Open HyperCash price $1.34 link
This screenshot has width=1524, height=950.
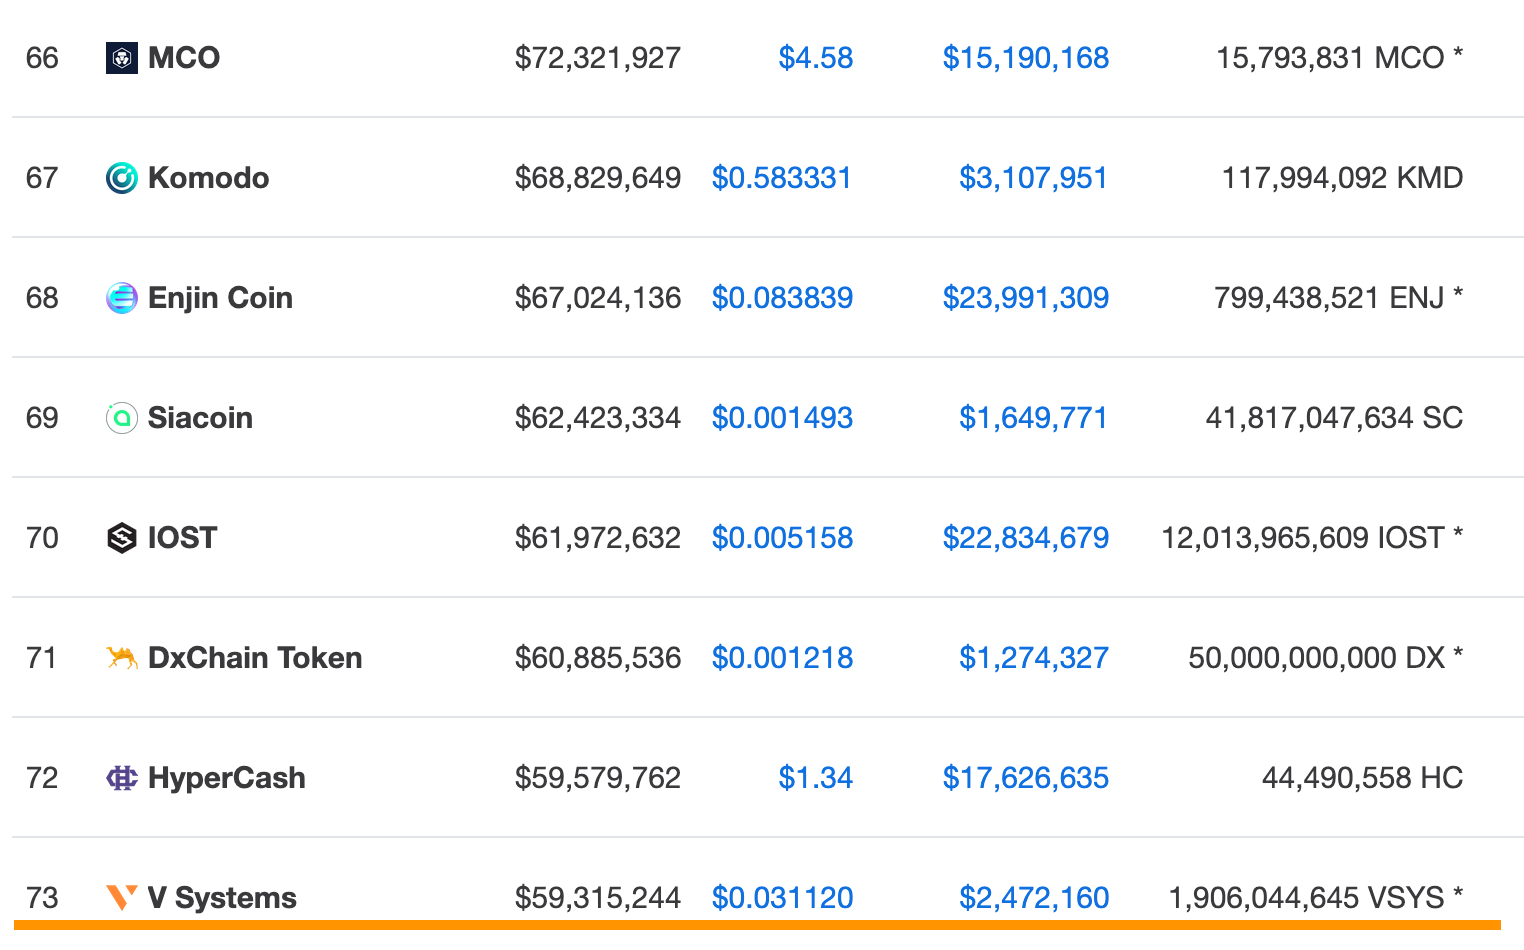[x=816, y=778]
